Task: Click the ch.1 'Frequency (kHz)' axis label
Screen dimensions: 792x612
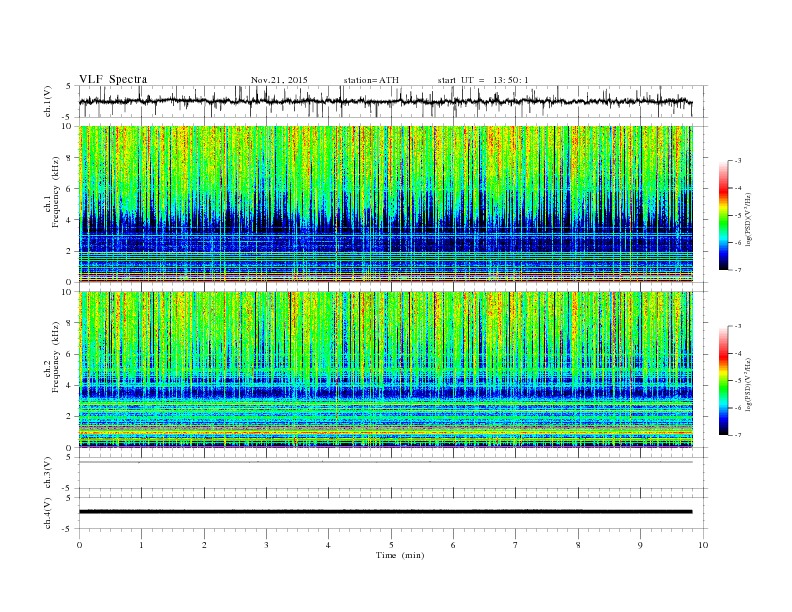Action: click(x=55, y=192)
